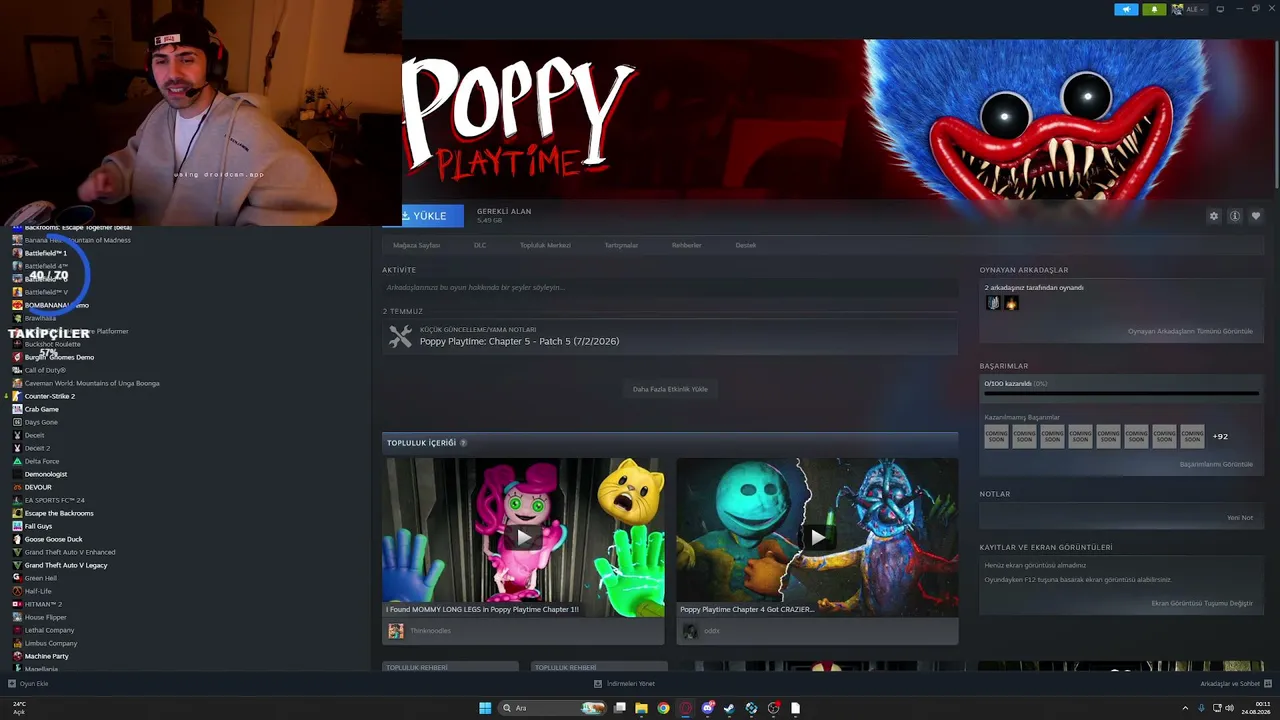Screen dimensions: 1280x720
Task: Click the achievements 0/100 progress bar
Action: pyautogui.click(x=1121, y=393)
